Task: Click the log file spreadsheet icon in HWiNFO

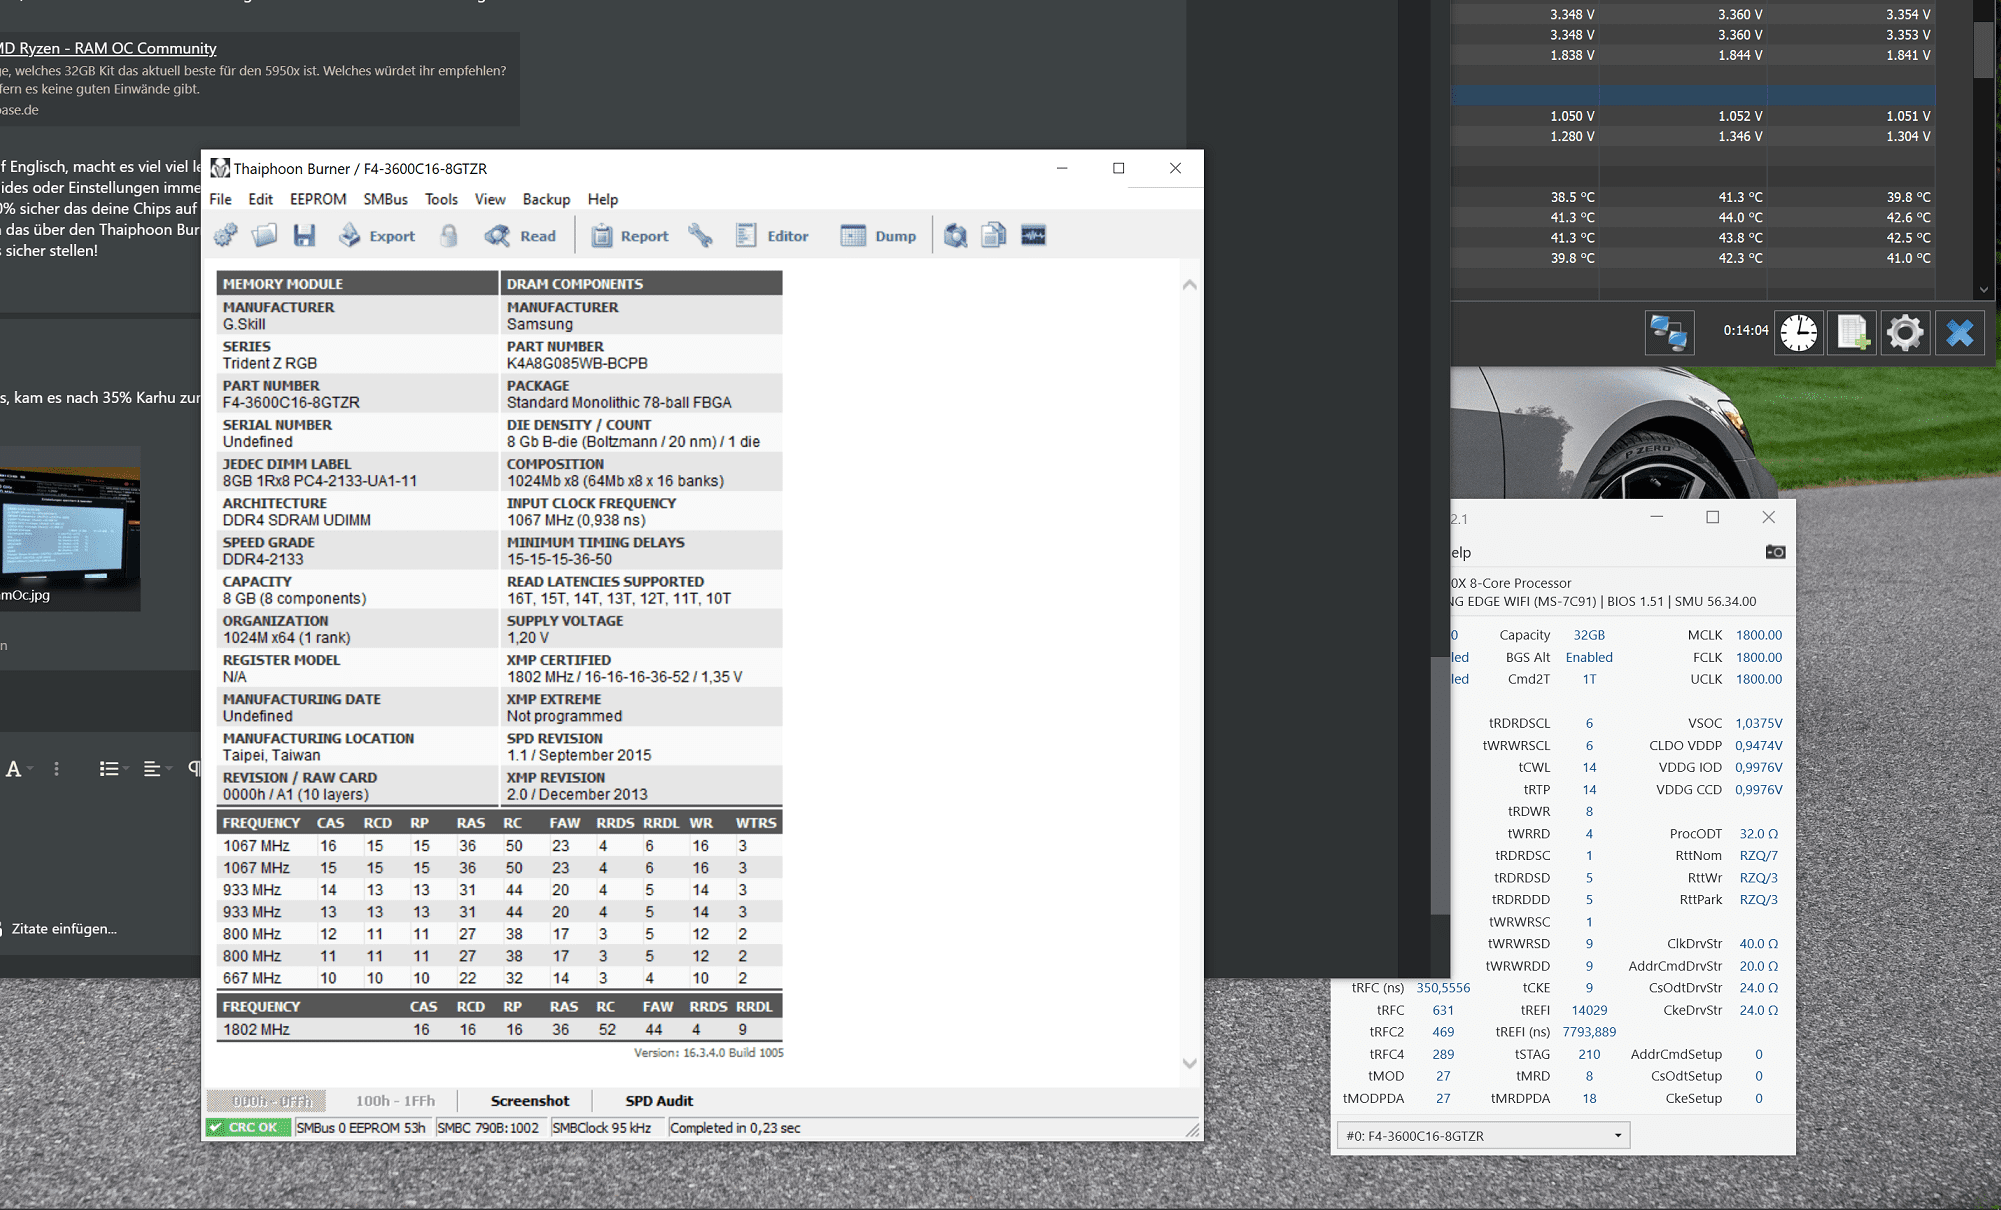Action: pyautogui.click(x=1852, y=333)
